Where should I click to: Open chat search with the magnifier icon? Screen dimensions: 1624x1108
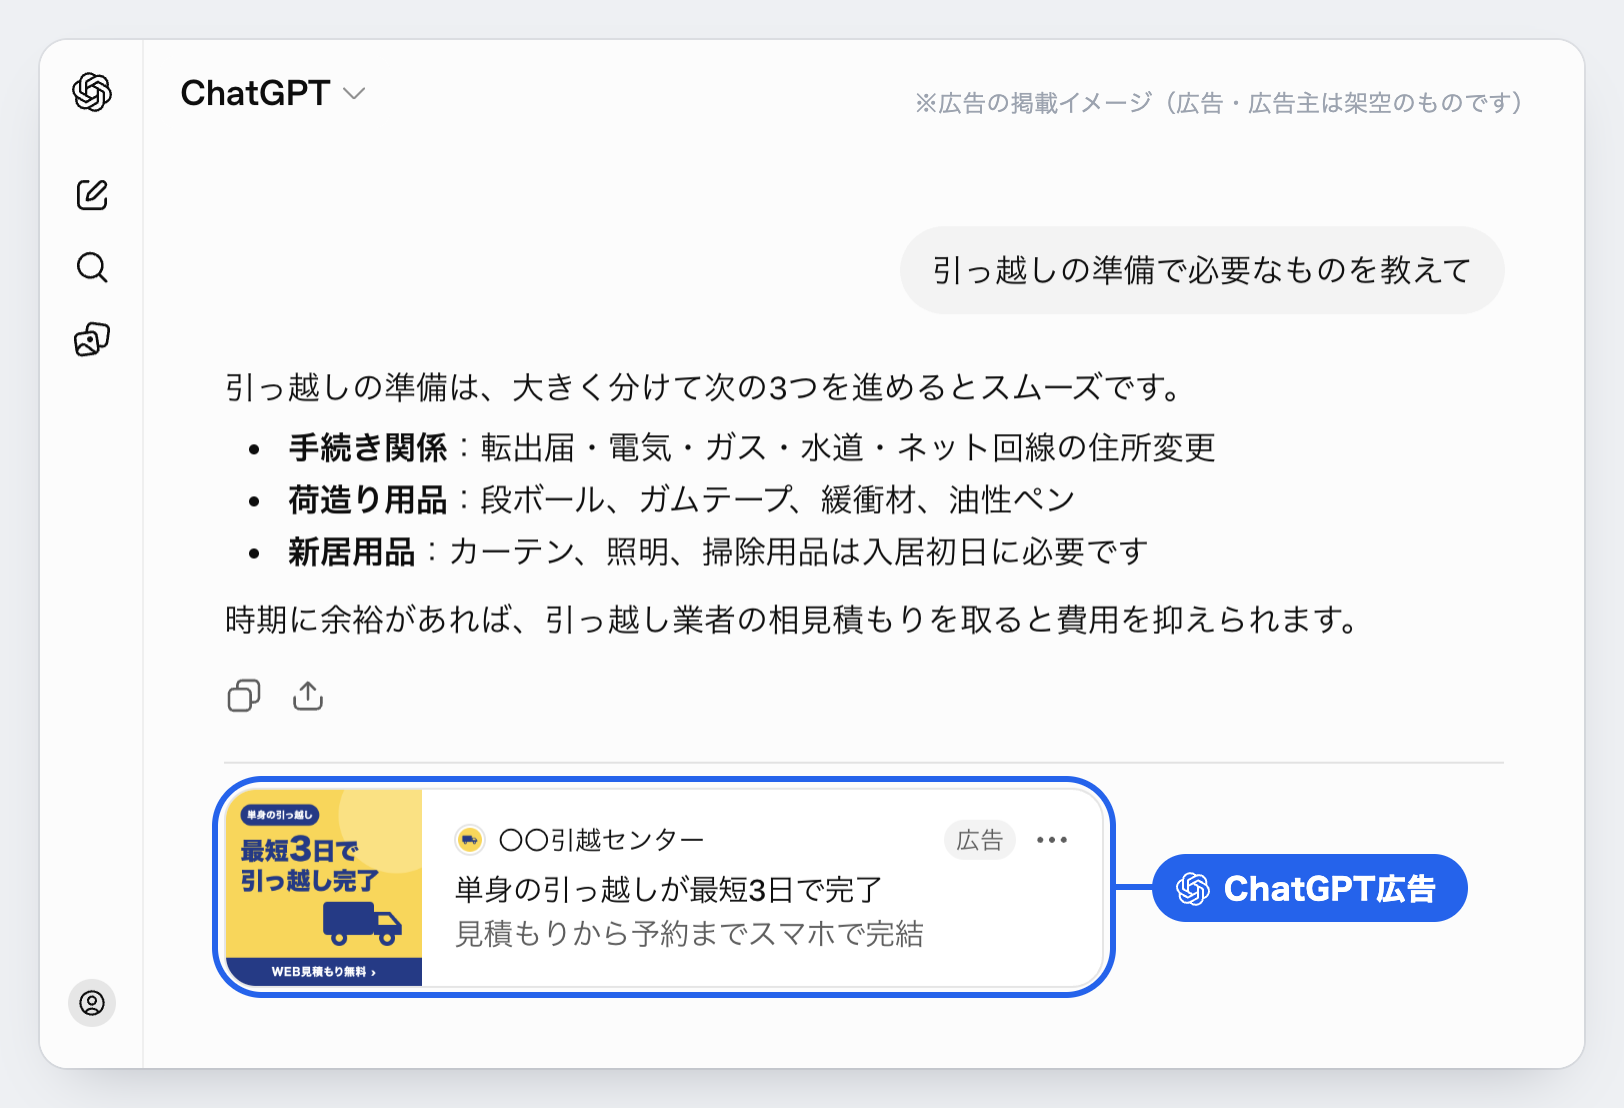(92, 267)
